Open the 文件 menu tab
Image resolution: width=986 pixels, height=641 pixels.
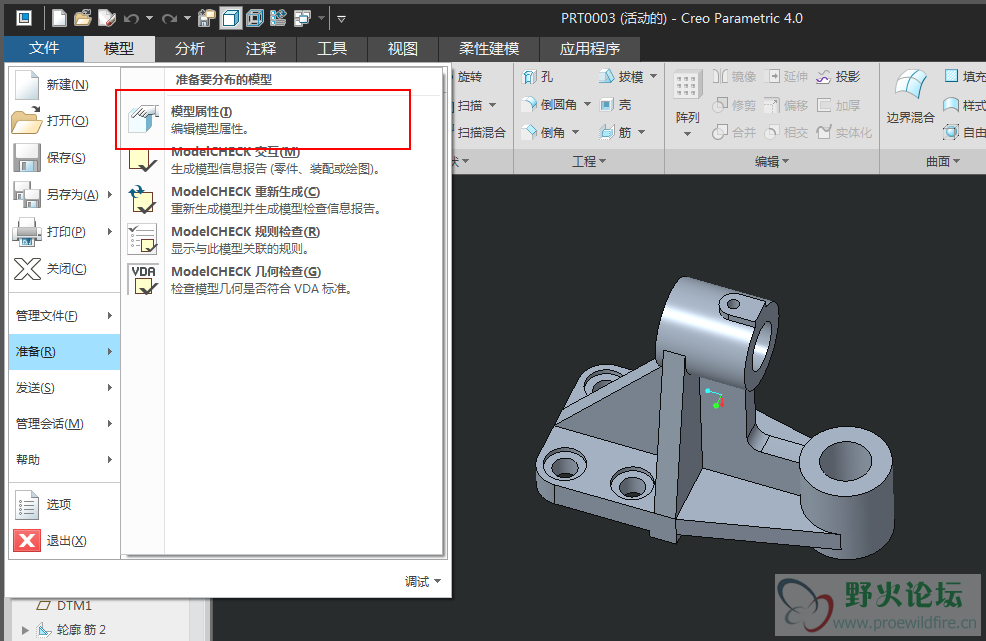pyautogui.click(x=44, y=48)
